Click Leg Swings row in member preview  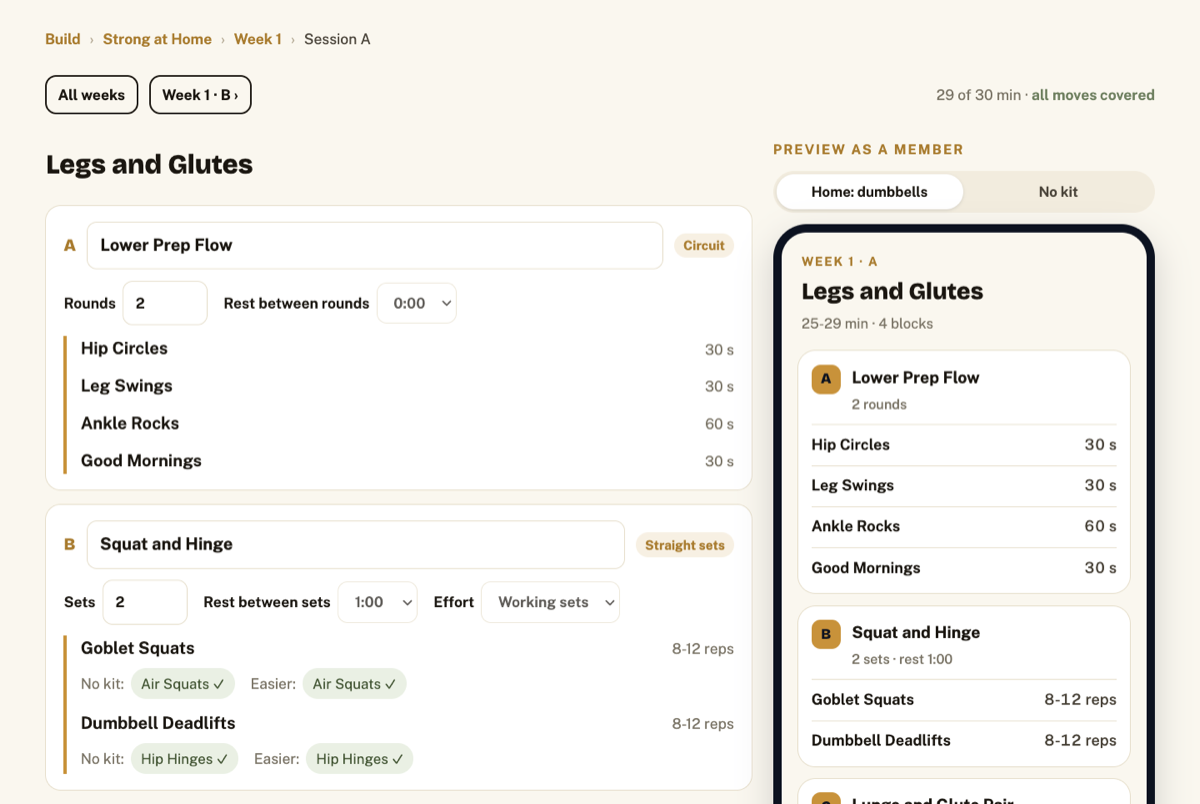[964, 485]
